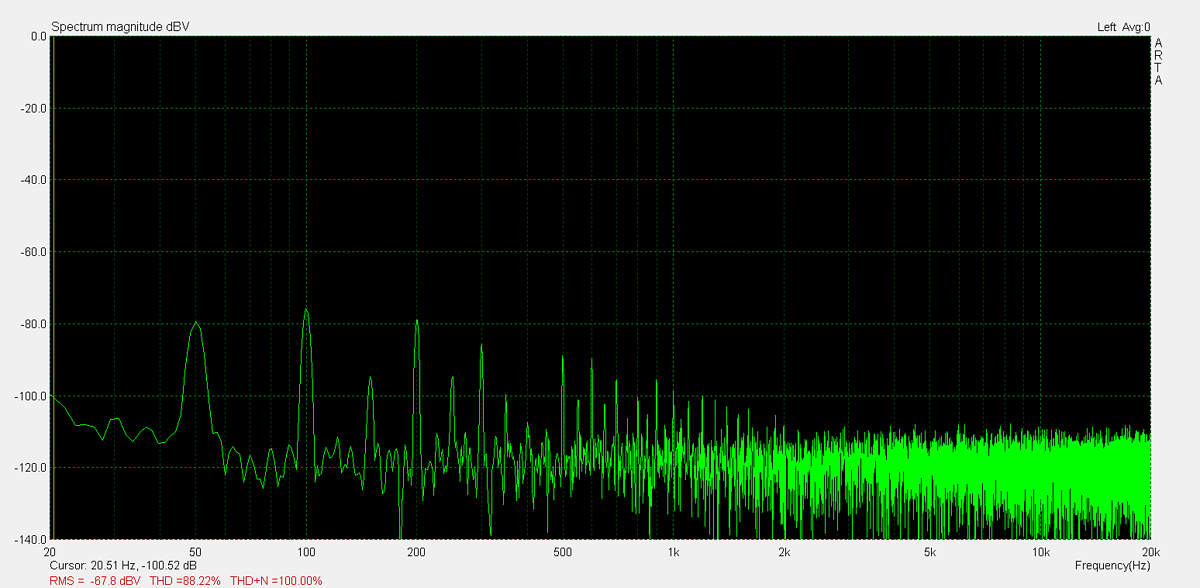
Task: Click the 200 Hz harmonic peak
Action: pyautogui.click(x=417, y=321)
